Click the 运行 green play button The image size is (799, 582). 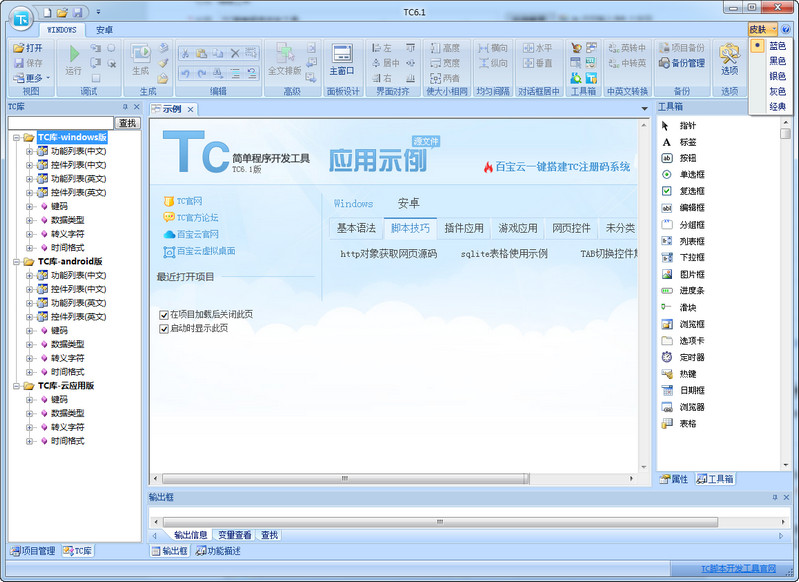73,59
